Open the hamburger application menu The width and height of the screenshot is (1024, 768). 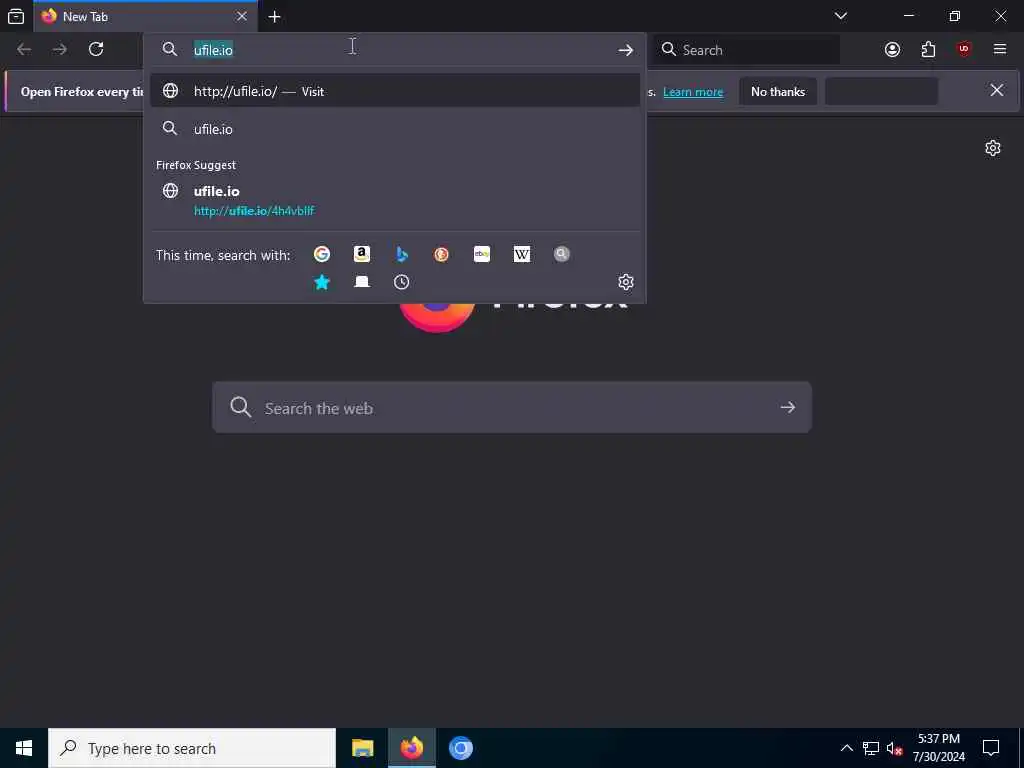pyautogui.click(x=1000, y=50)
